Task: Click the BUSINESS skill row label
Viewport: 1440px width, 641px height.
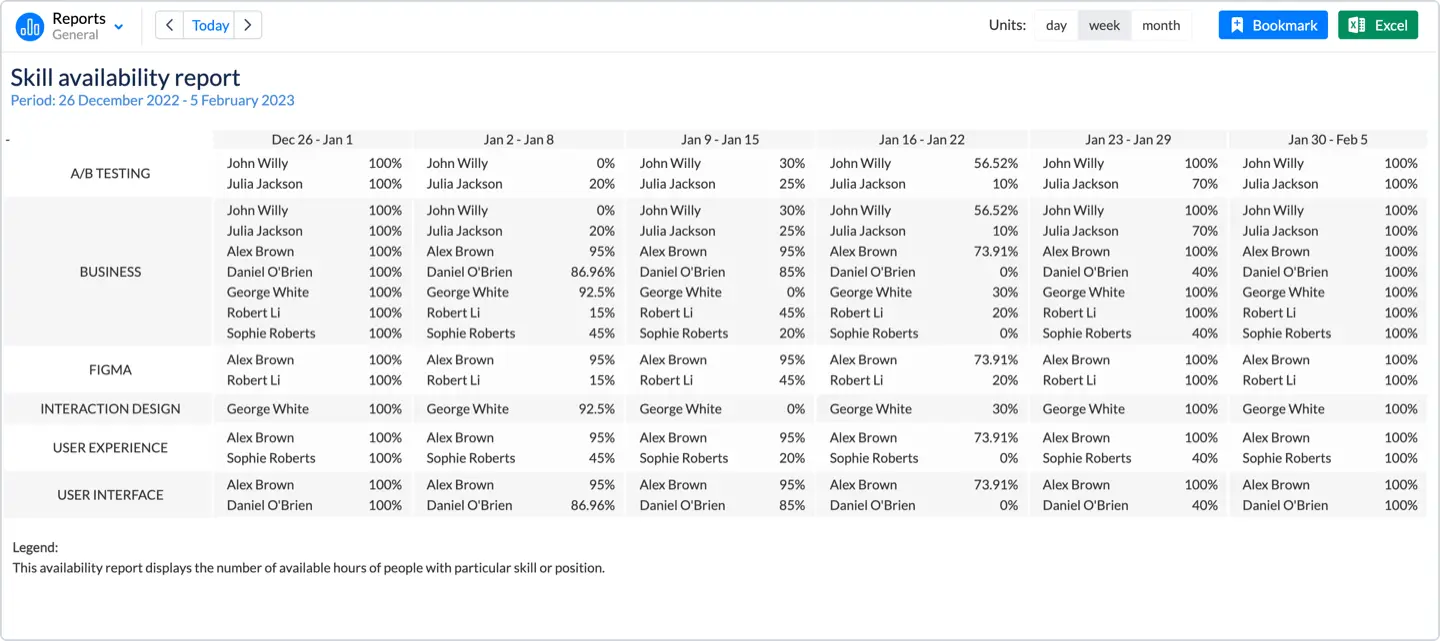Action: point(110,272)
